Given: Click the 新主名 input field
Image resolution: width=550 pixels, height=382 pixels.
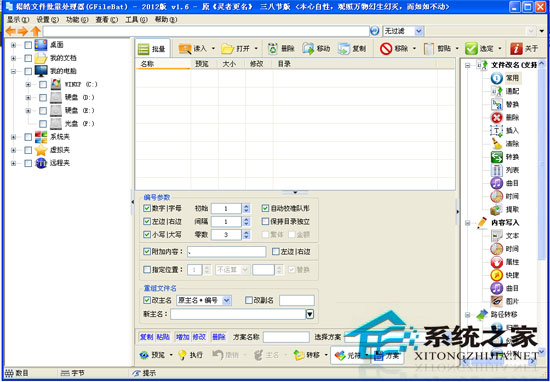Looking at the screenshot, I should pos(238,314).
